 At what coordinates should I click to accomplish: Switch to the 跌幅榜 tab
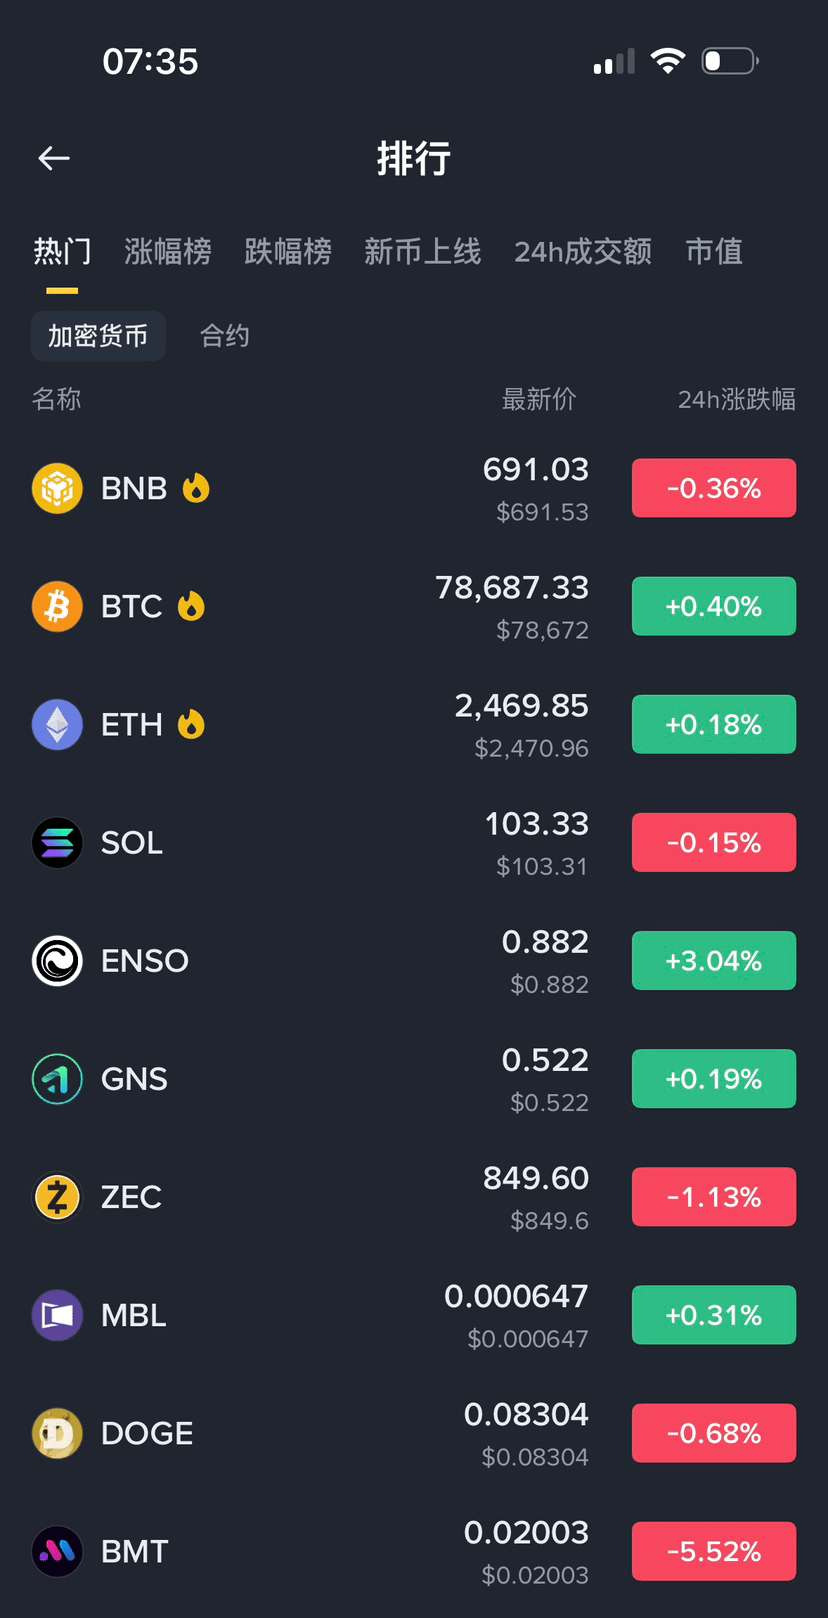(x=288, y=251)
